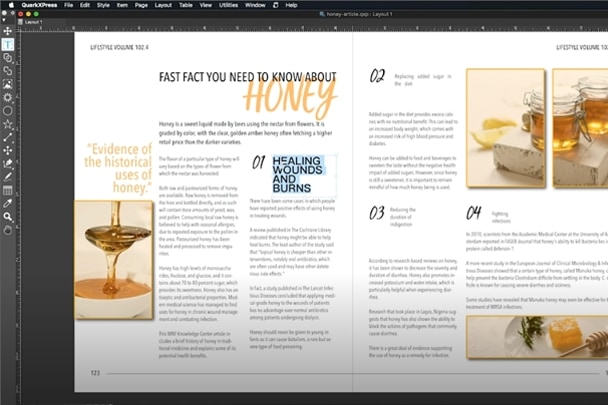Select the Oval Box tool
Viewport: 608px width, 405px height.
pos(7,111)
